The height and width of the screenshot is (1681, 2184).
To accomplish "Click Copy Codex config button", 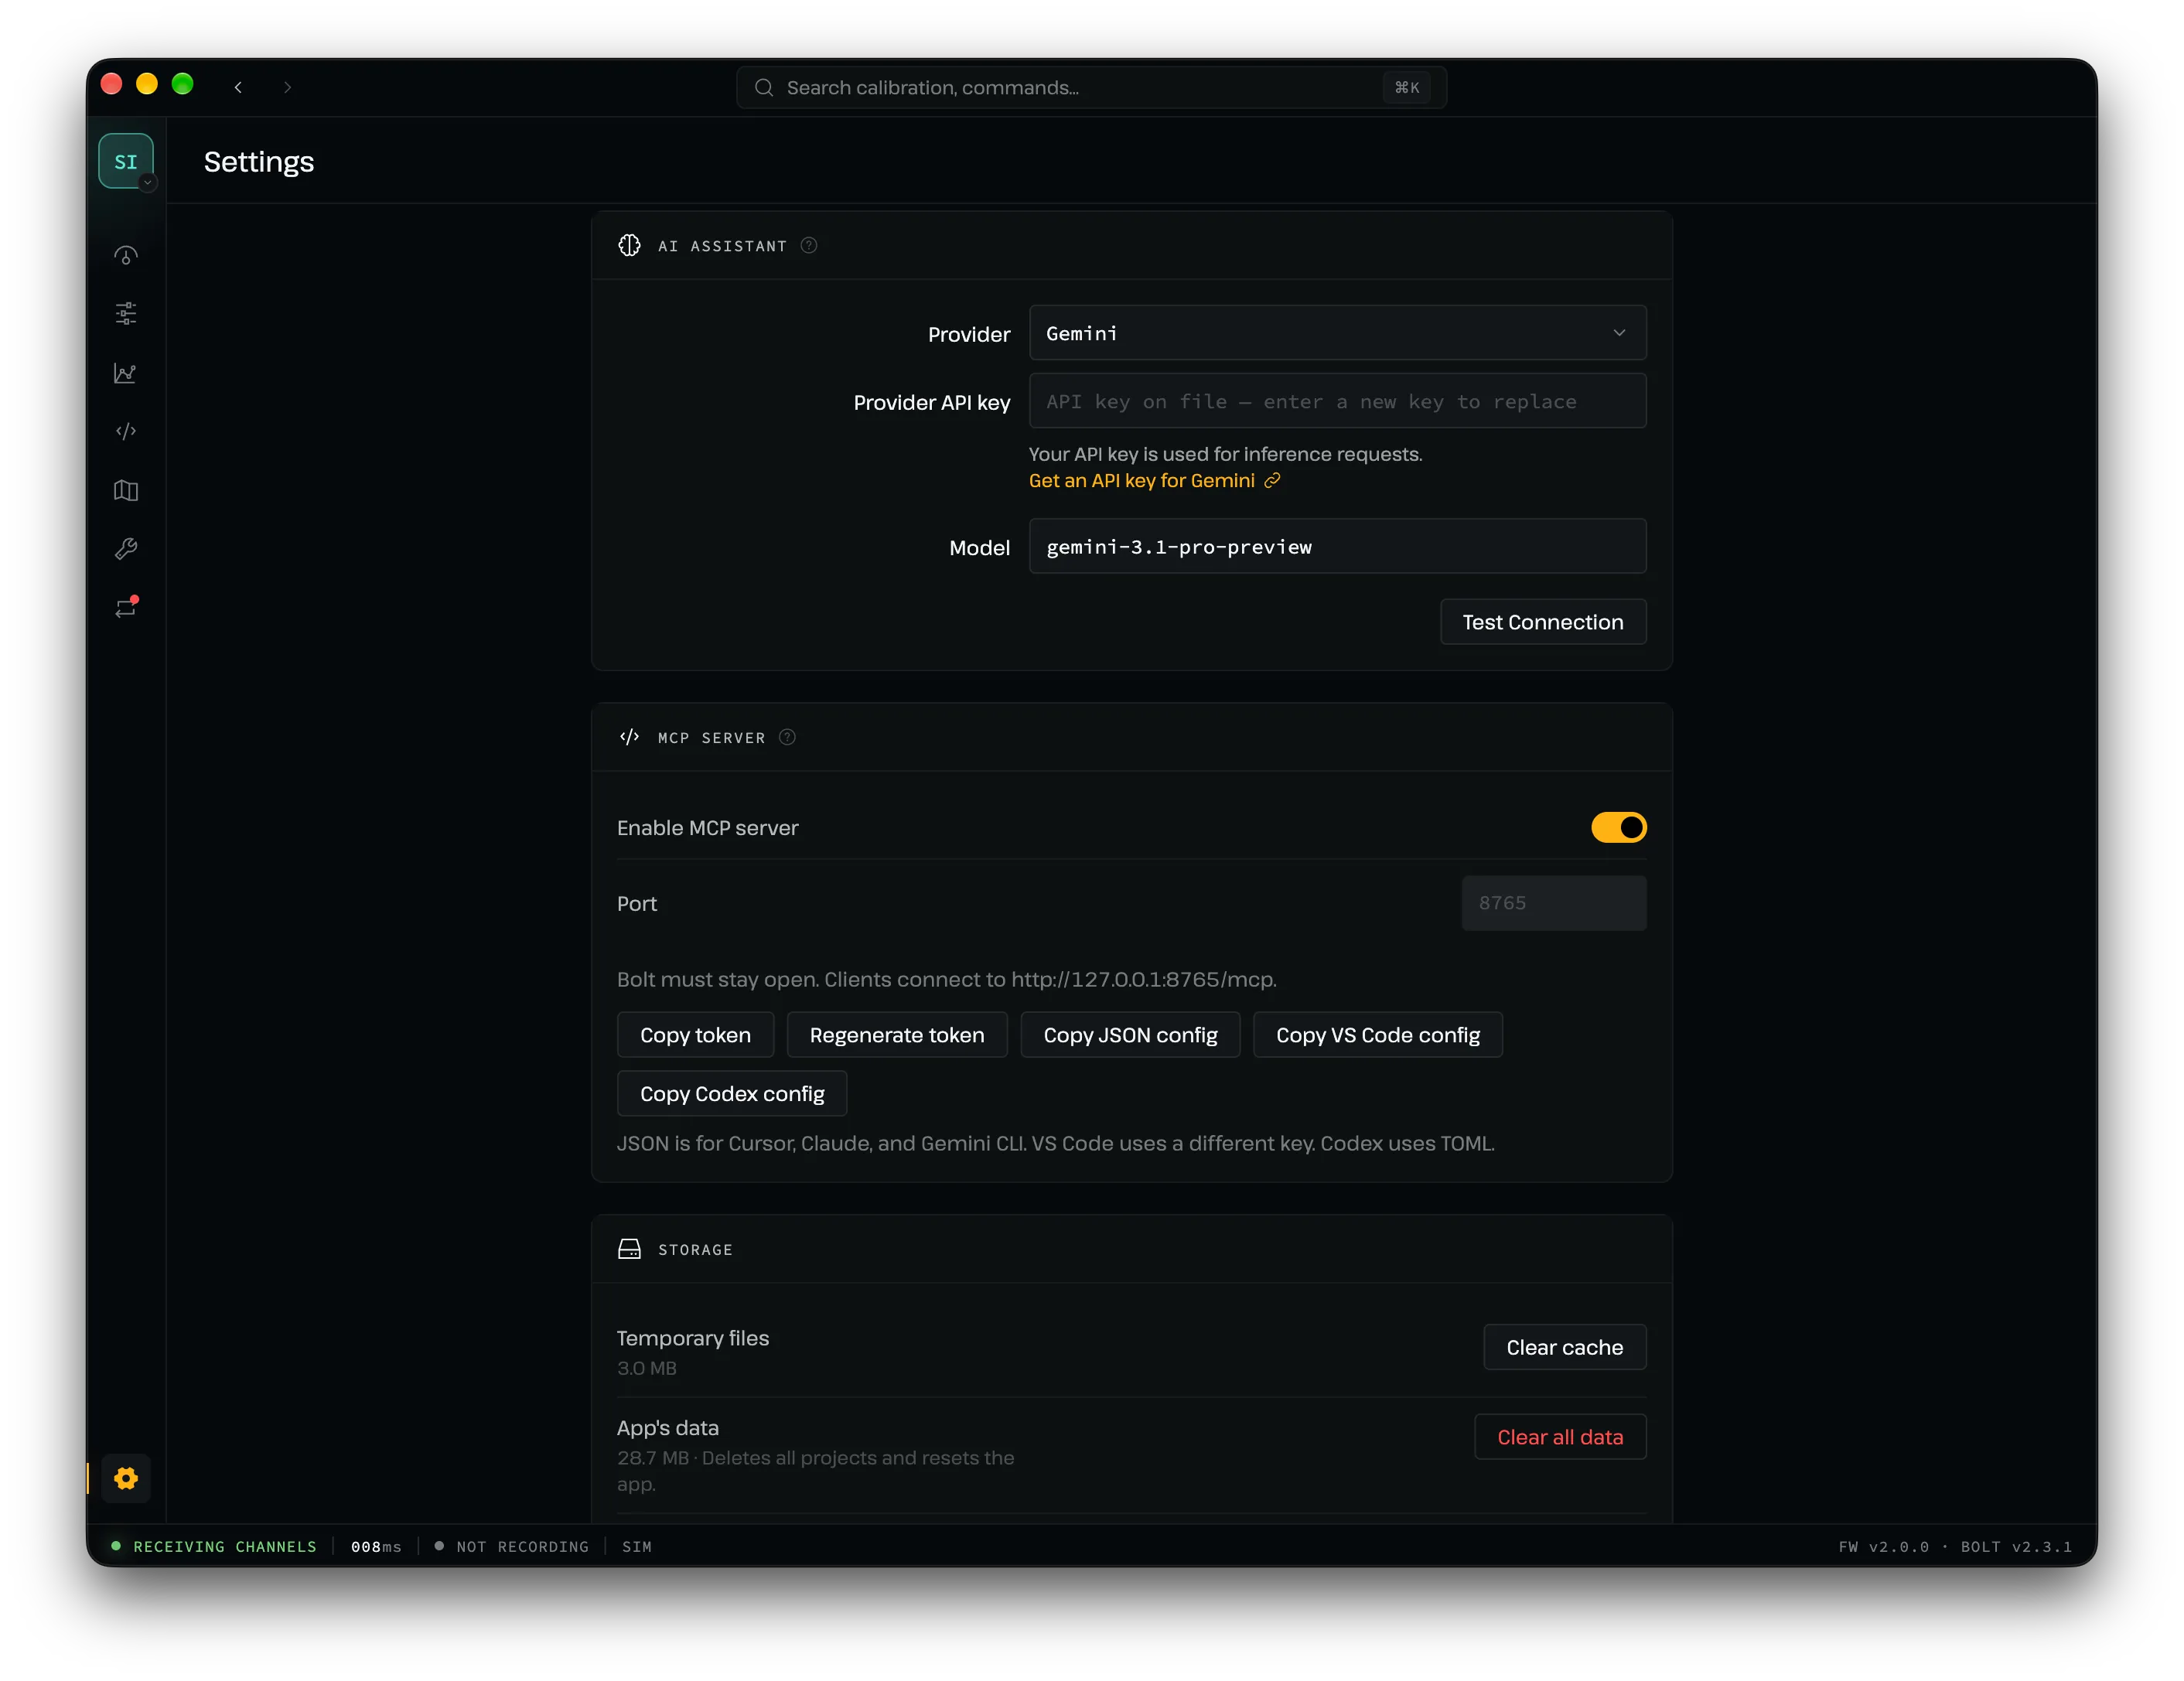I will click(732, 1094).
